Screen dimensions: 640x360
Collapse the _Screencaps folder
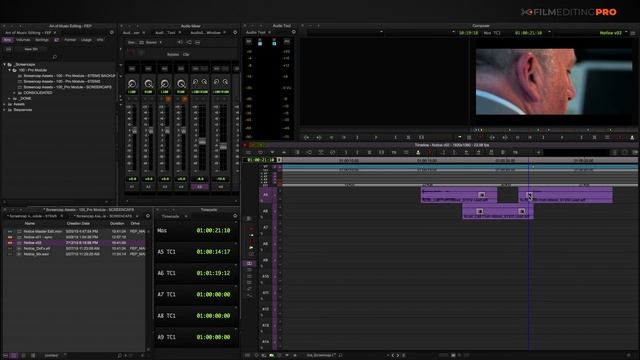(4, 64)
